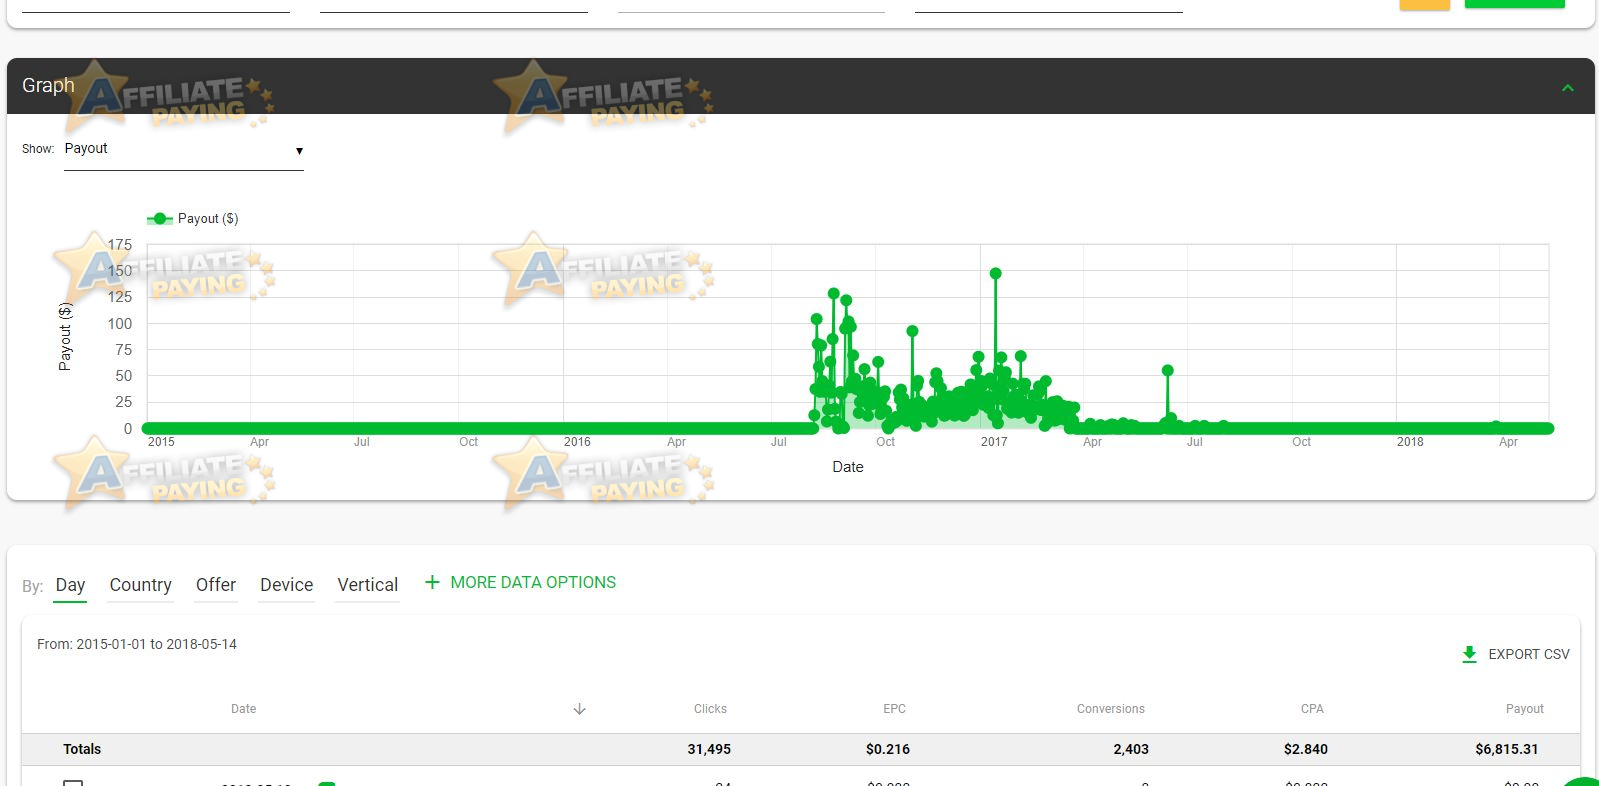Toggle the Payout ($) legend series
Viewport: 1599px width, 786px height.
pos(193,219)
